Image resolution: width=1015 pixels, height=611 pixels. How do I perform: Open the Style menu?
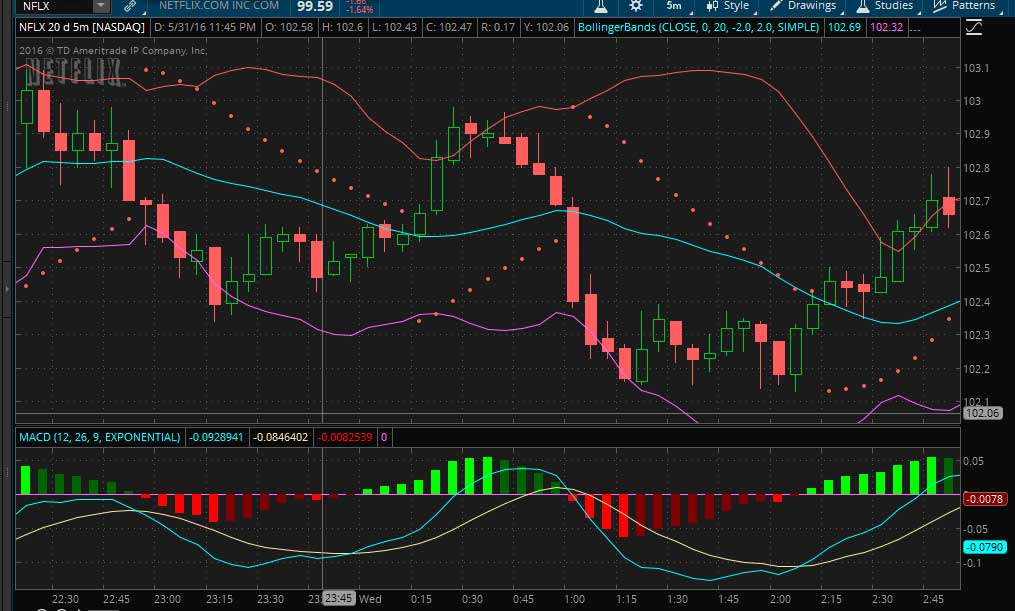731,6
